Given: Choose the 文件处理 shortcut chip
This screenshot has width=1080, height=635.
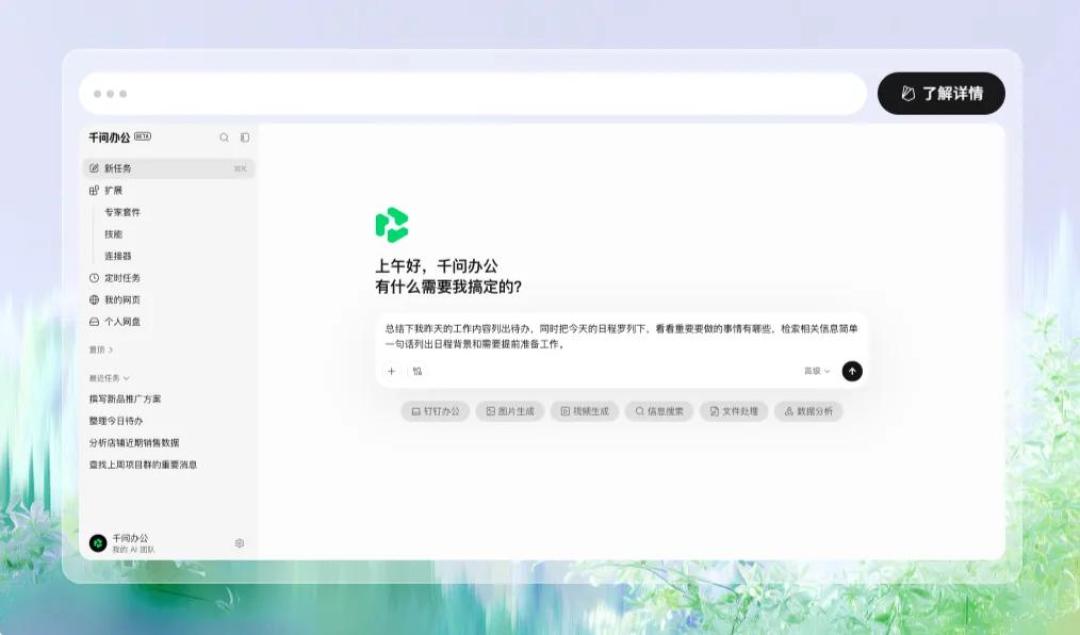Looking at the screenshot, I should 734,411.
